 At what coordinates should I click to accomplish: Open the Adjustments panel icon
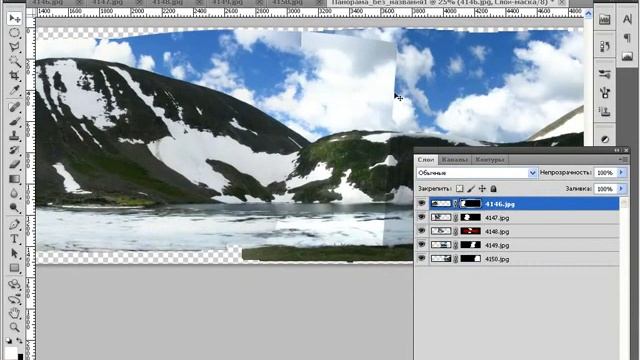(605, 140)
